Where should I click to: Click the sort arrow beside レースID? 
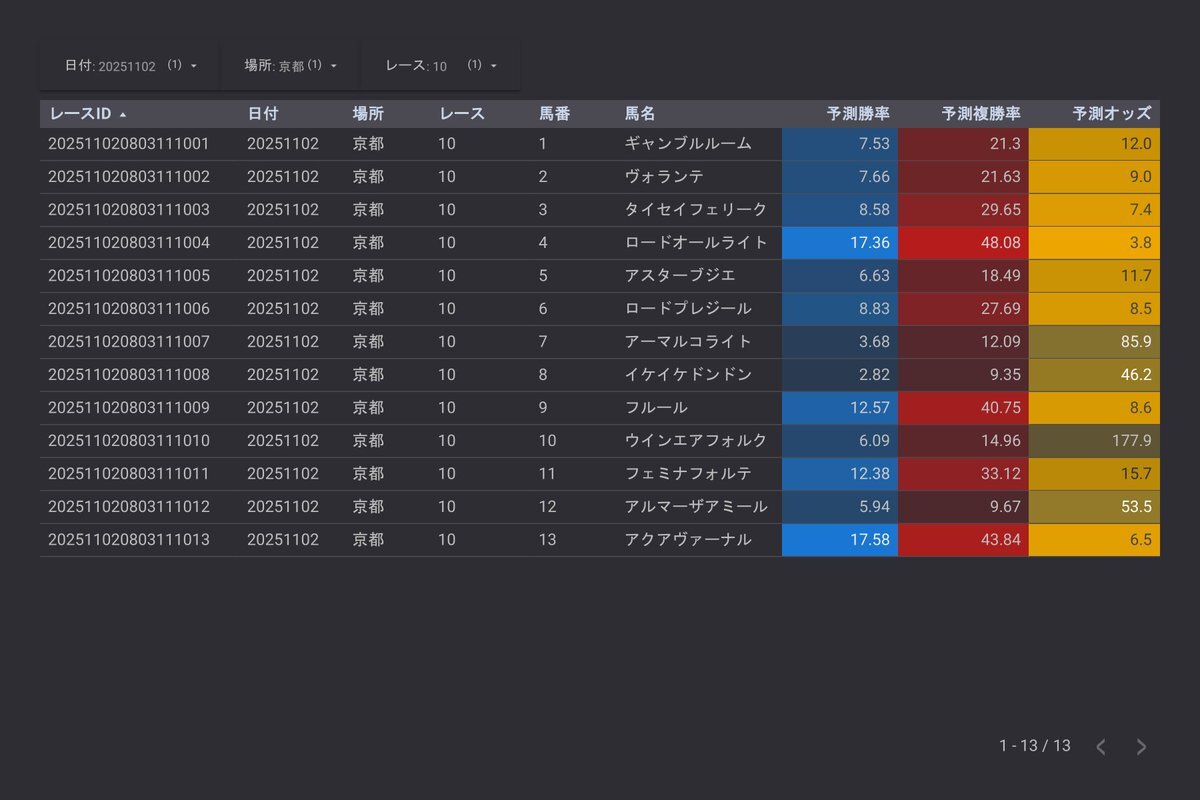pos(123,115)
